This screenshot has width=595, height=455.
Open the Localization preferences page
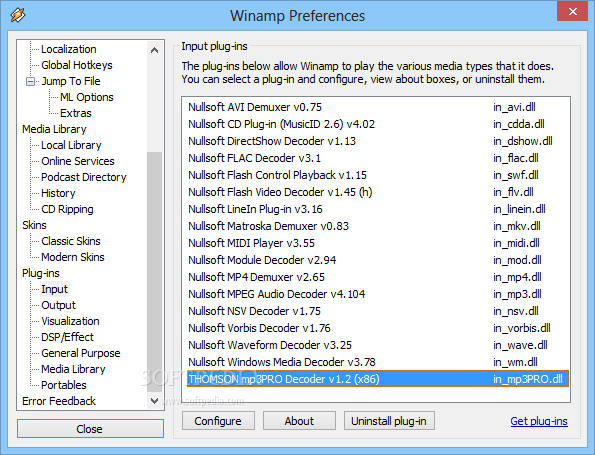point(69,49)
